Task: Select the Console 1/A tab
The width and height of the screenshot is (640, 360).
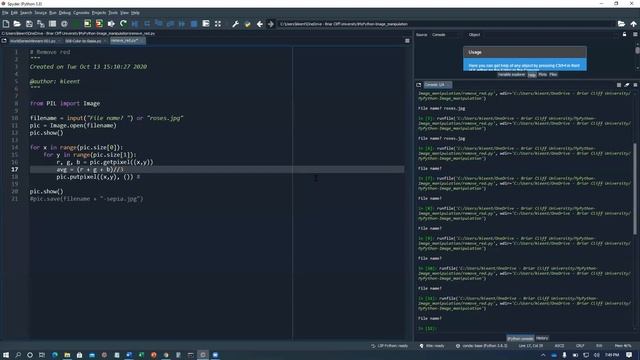Action: [437, 85]
